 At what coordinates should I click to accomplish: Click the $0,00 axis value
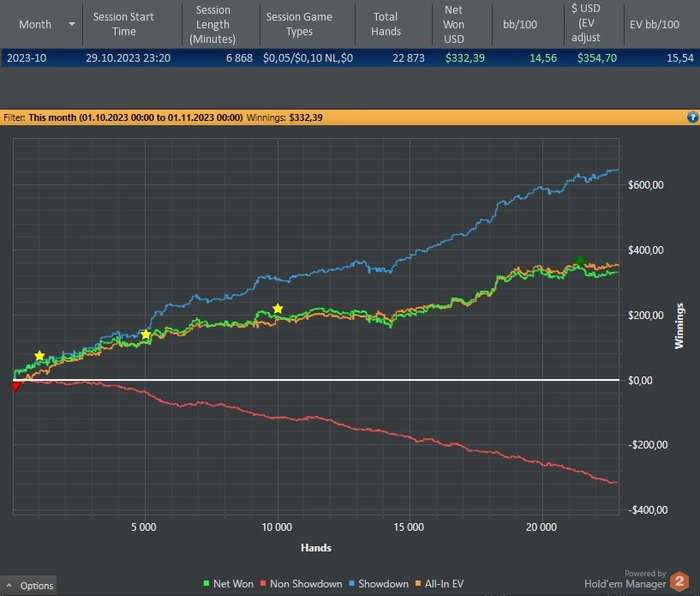coord(640,380)
